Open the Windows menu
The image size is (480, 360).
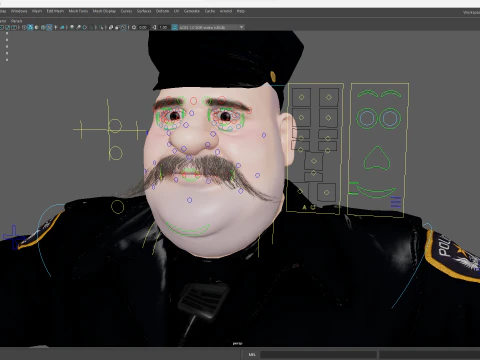19,11
